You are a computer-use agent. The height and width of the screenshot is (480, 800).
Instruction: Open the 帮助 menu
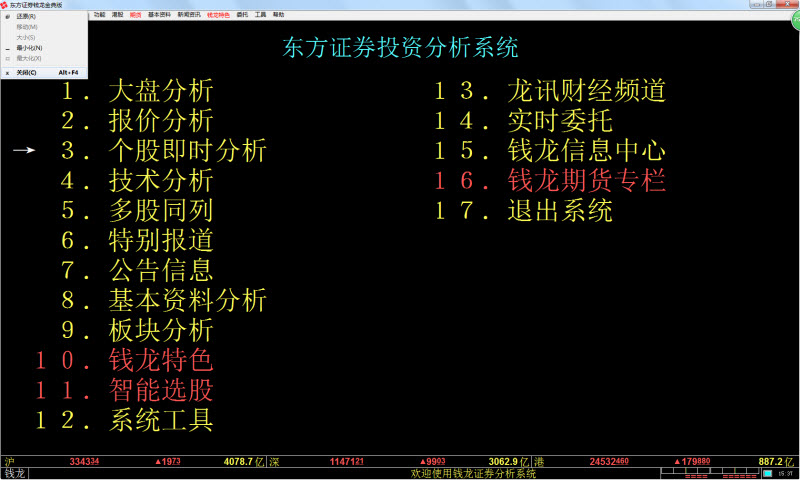279,15
